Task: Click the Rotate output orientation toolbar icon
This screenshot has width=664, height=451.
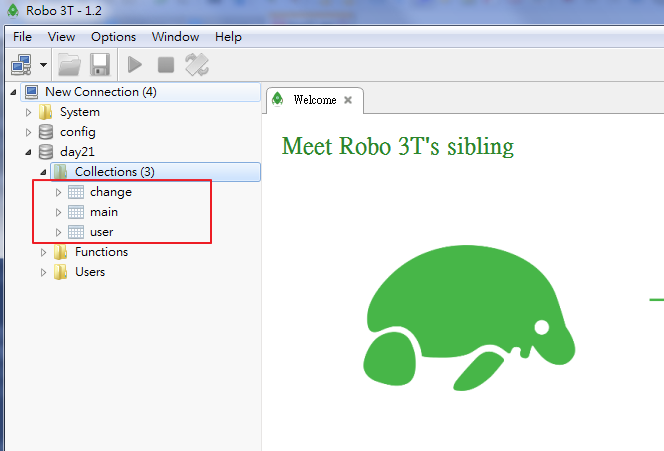Action: click(x=197, y=65)
